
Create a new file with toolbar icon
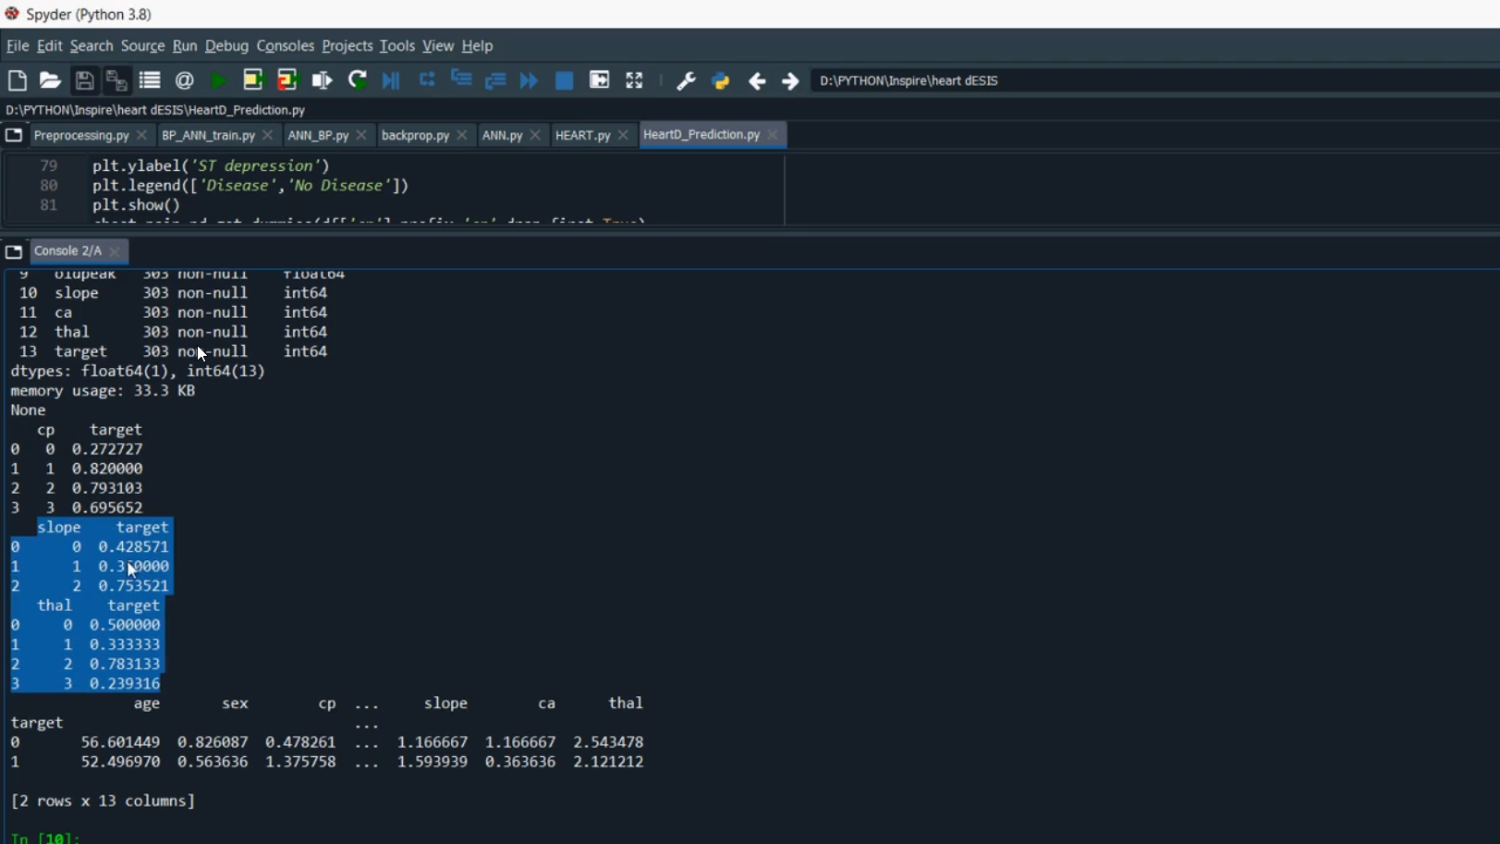17,81
